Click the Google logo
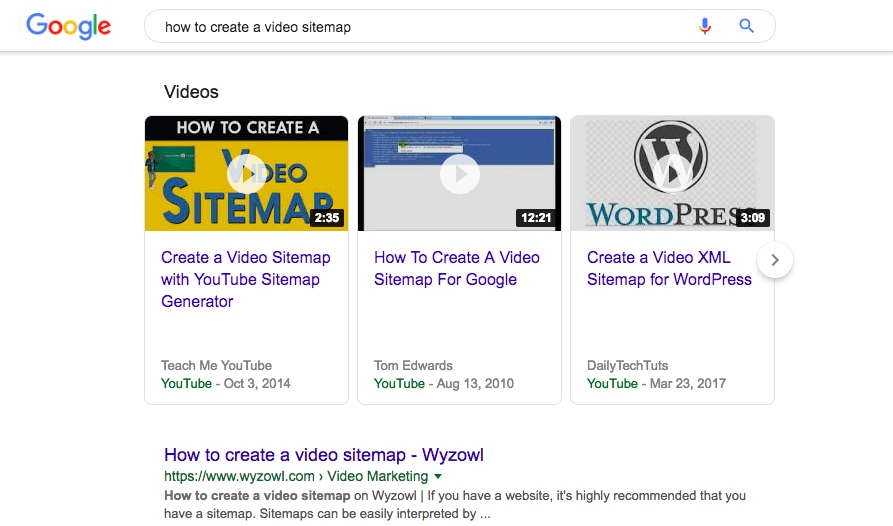 (68, 26)
